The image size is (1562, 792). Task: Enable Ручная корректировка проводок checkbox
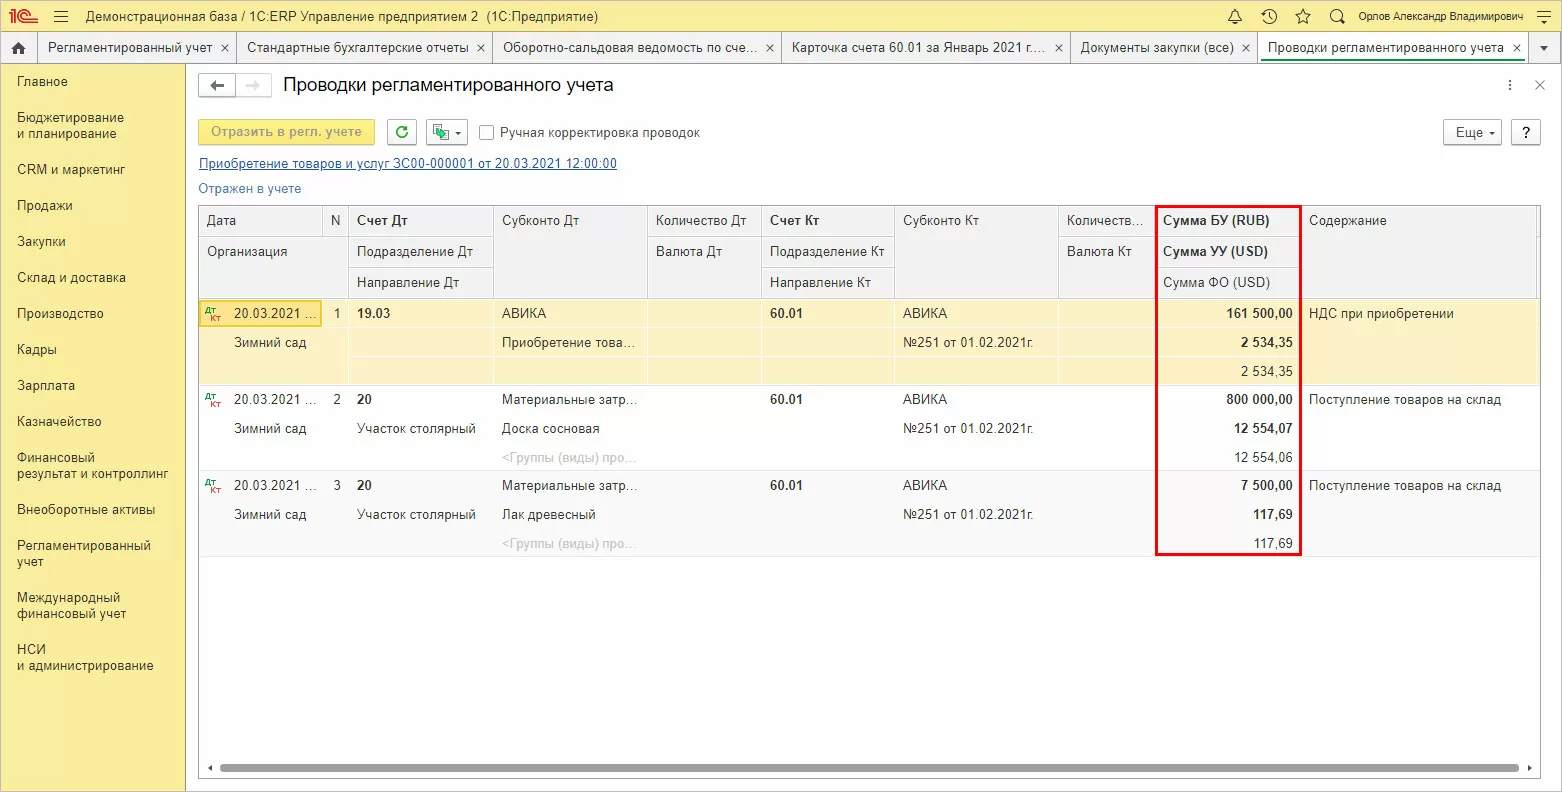tap(487, 133)
